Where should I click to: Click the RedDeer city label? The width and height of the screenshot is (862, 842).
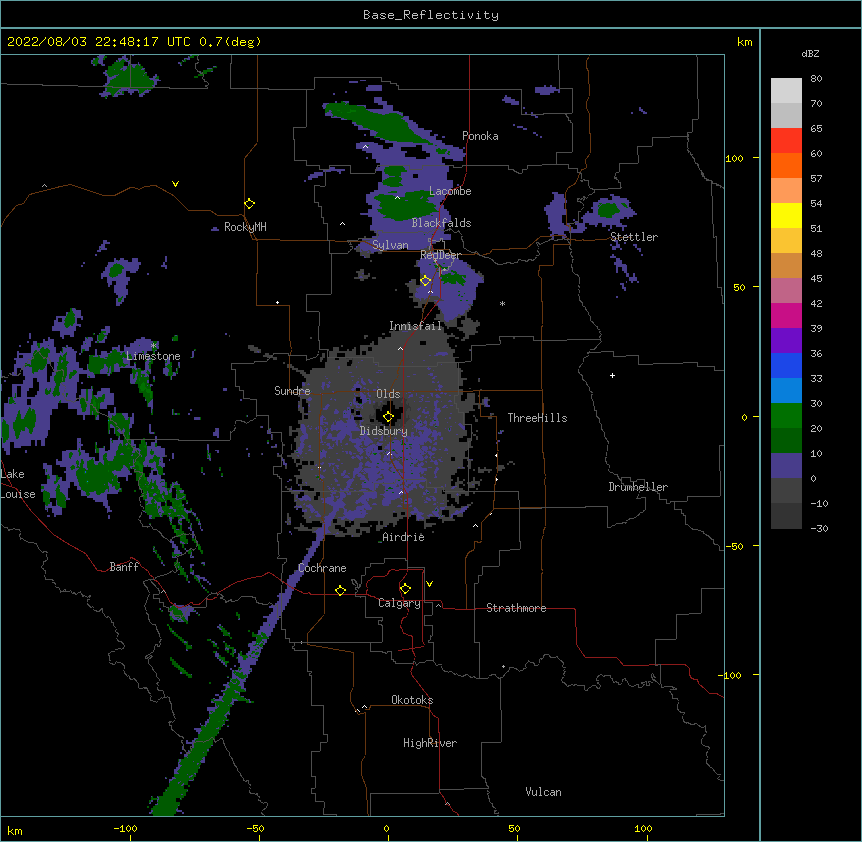(440, 255)
